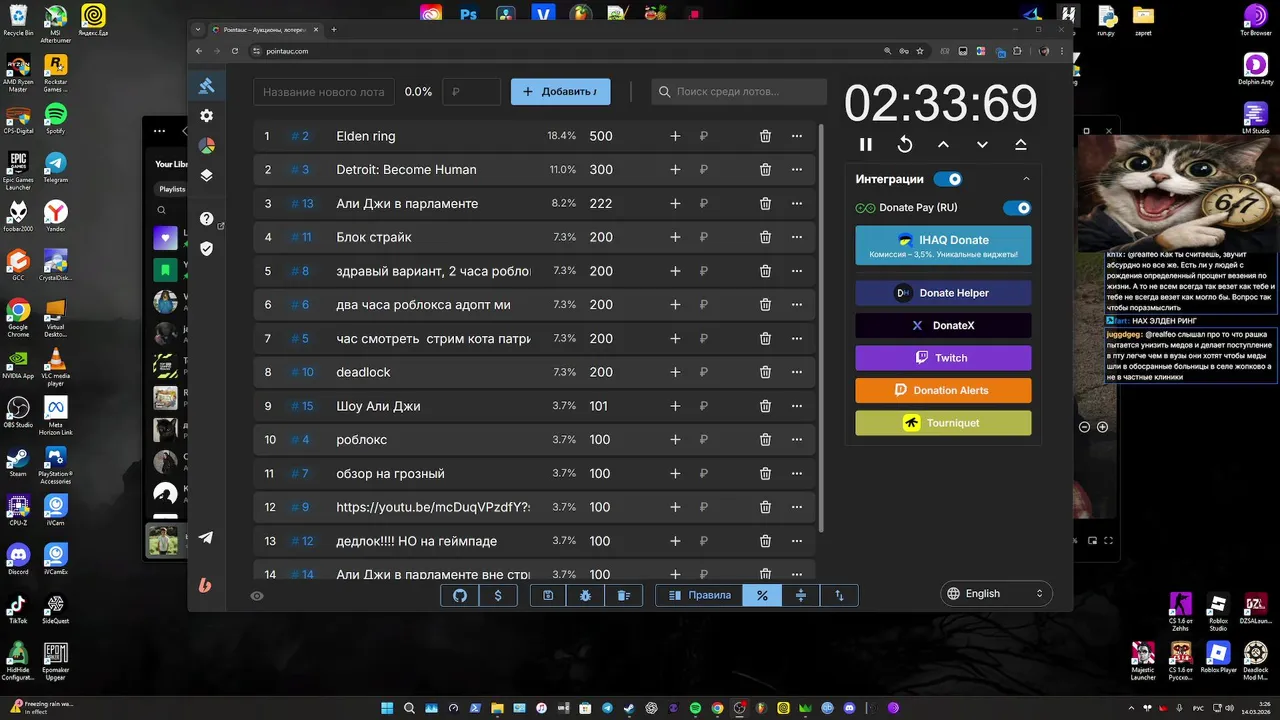Click the browser tab search chevron
1280x720 pixels.
click(198, 29)
